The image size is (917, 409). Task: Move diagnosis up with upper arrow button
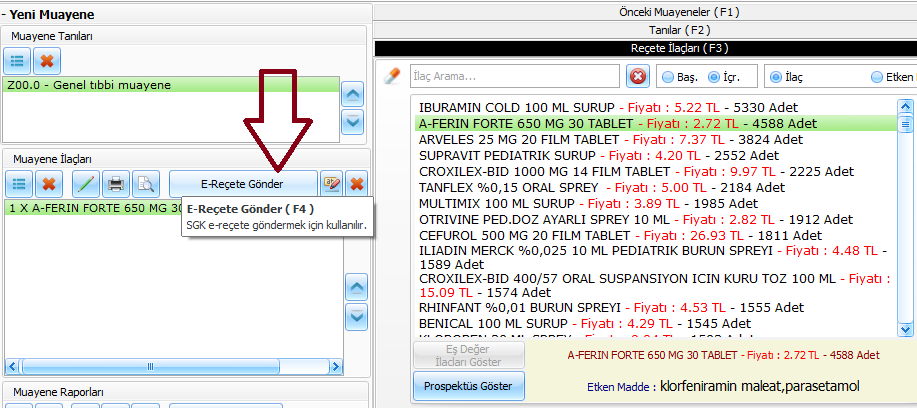point(352,95)
